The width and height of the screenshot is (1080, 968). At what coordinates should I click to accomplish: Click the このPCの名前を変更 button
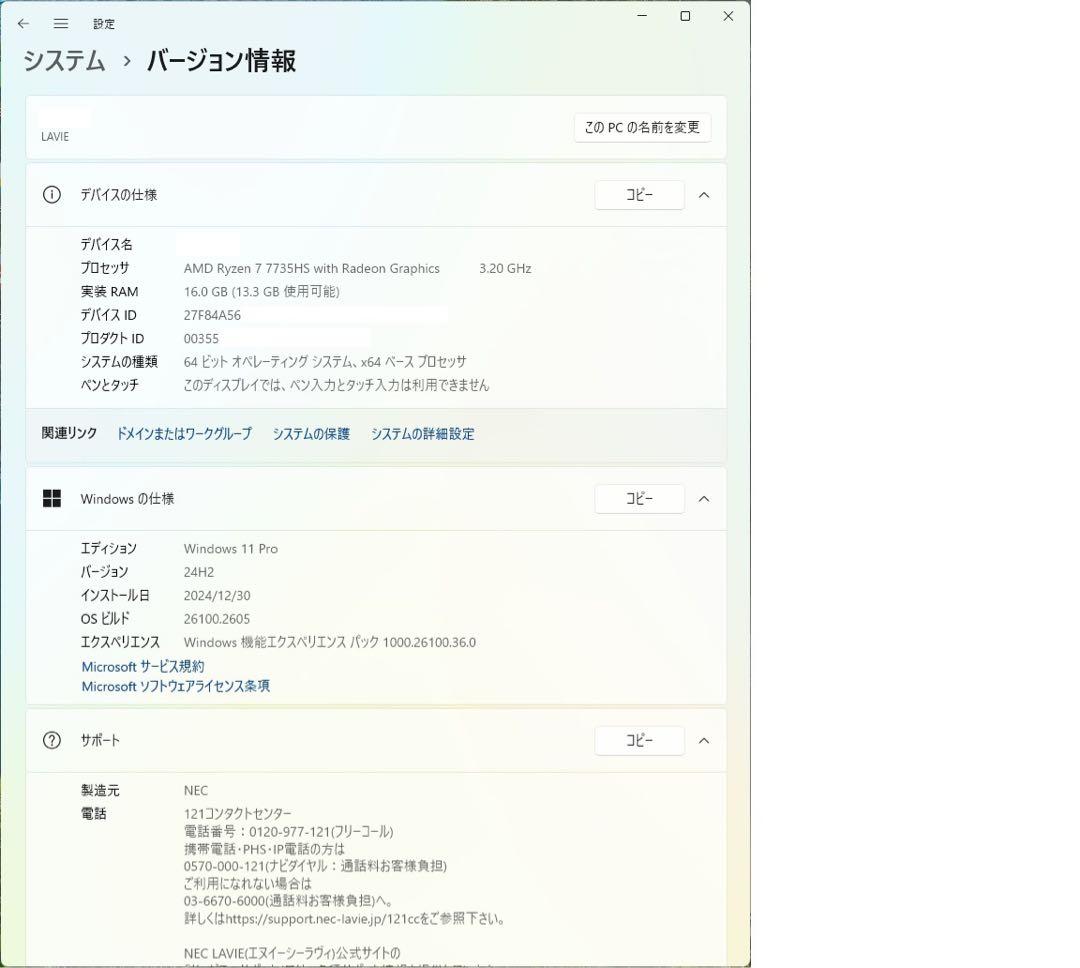point(642,128)
